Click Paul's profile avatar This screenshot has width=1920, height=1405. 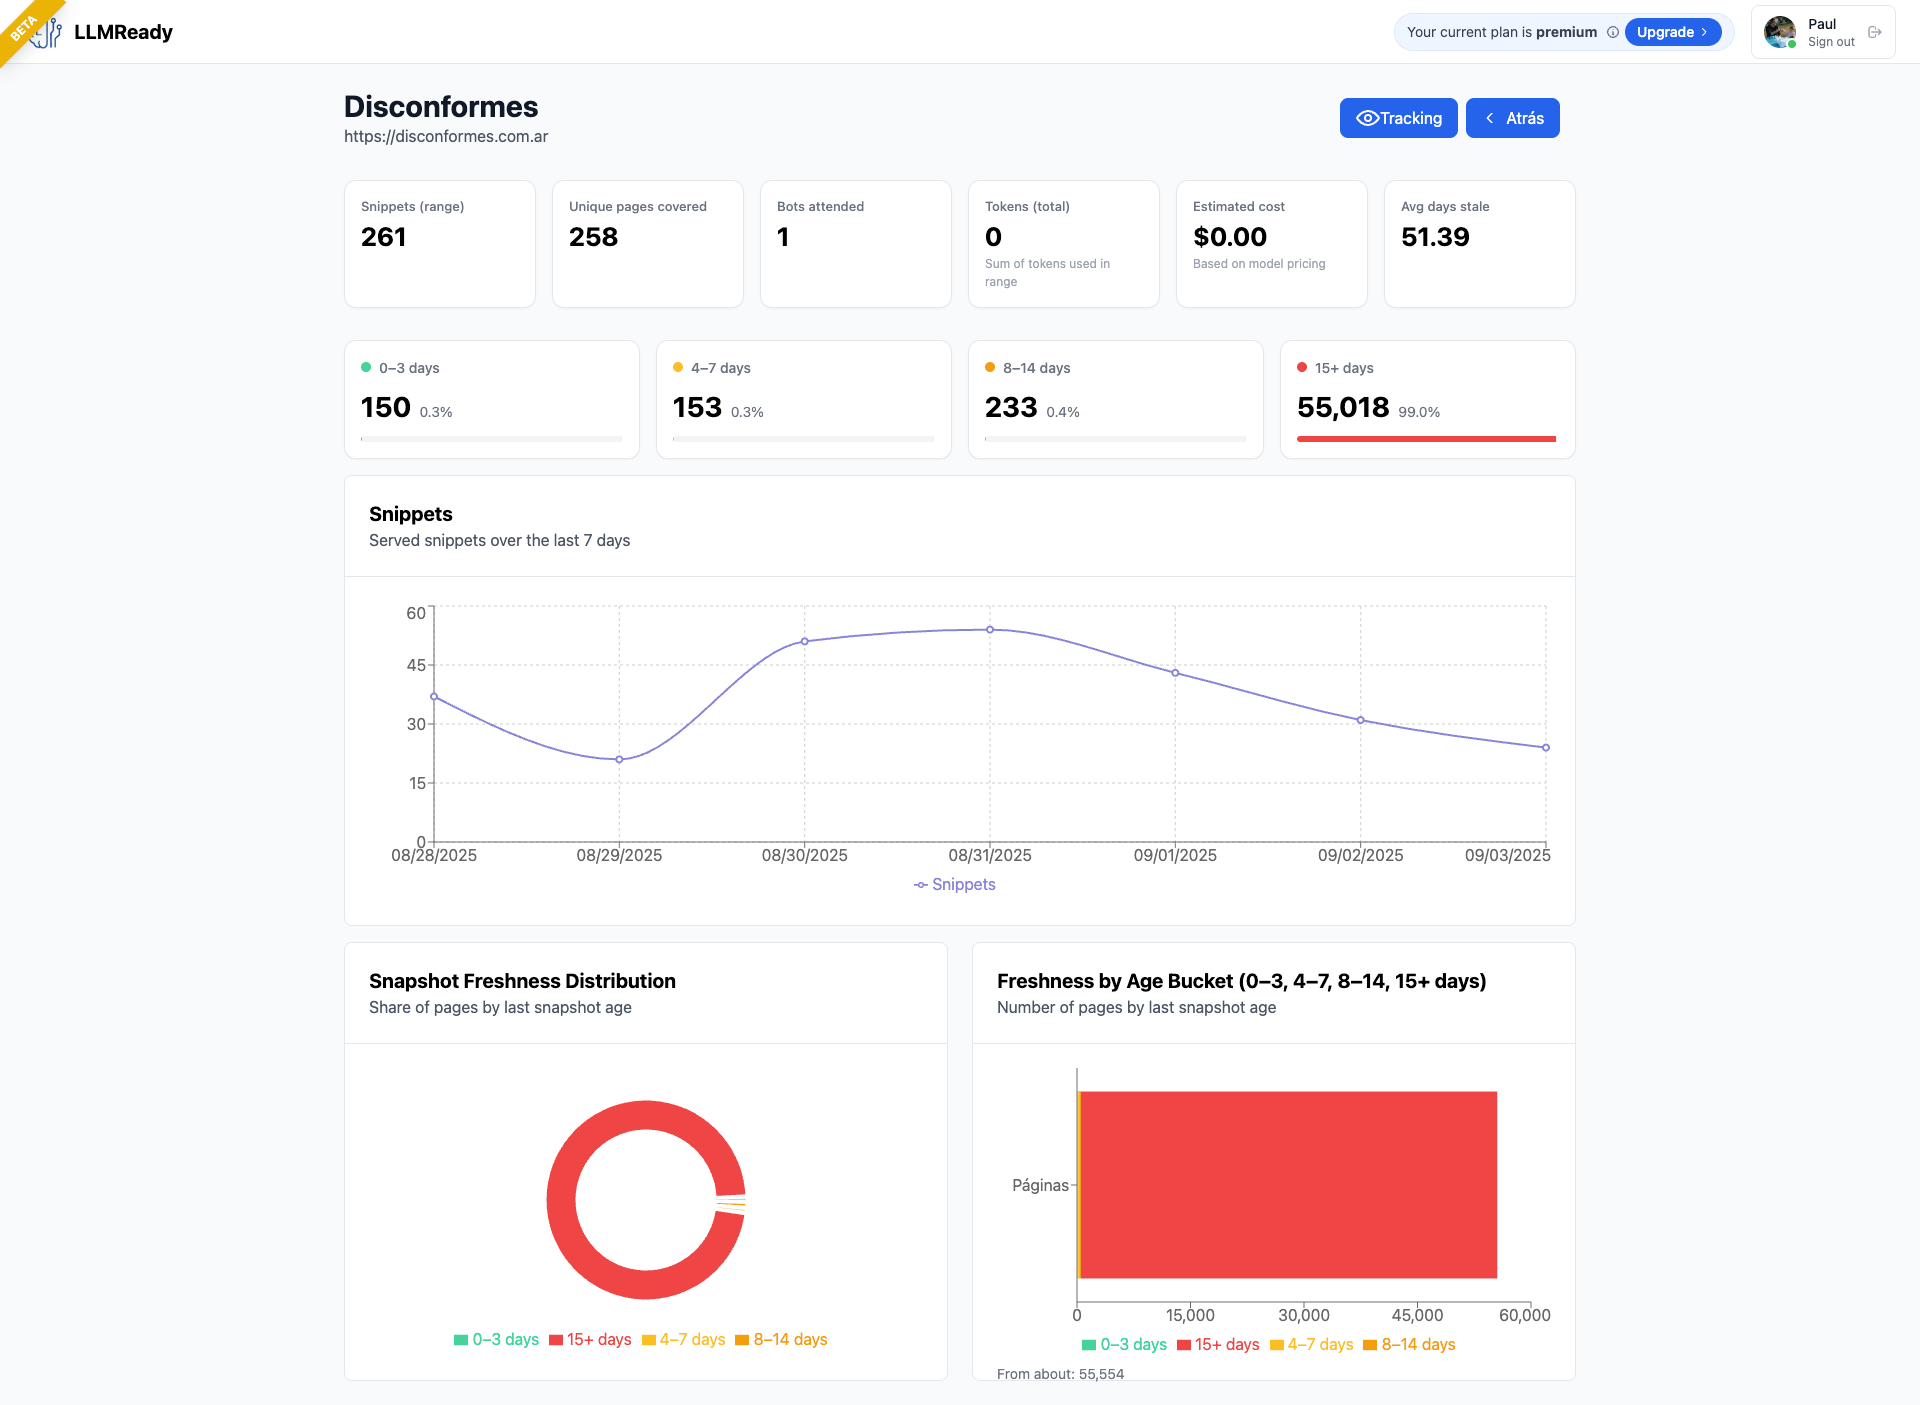[x=1780, y=32]
